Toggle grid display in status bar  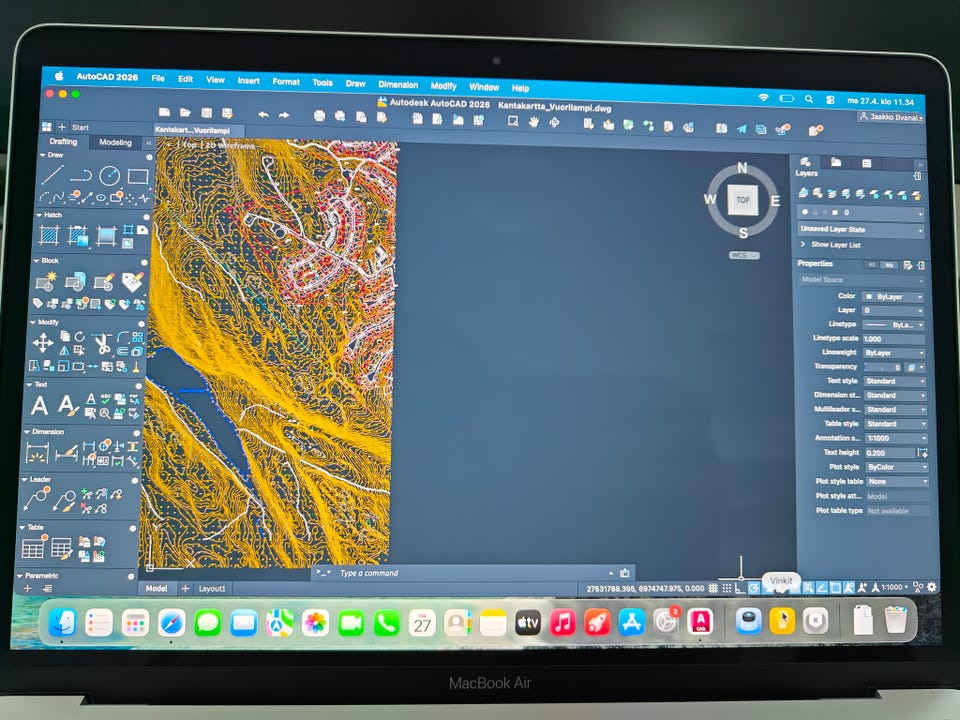(713, 588)
